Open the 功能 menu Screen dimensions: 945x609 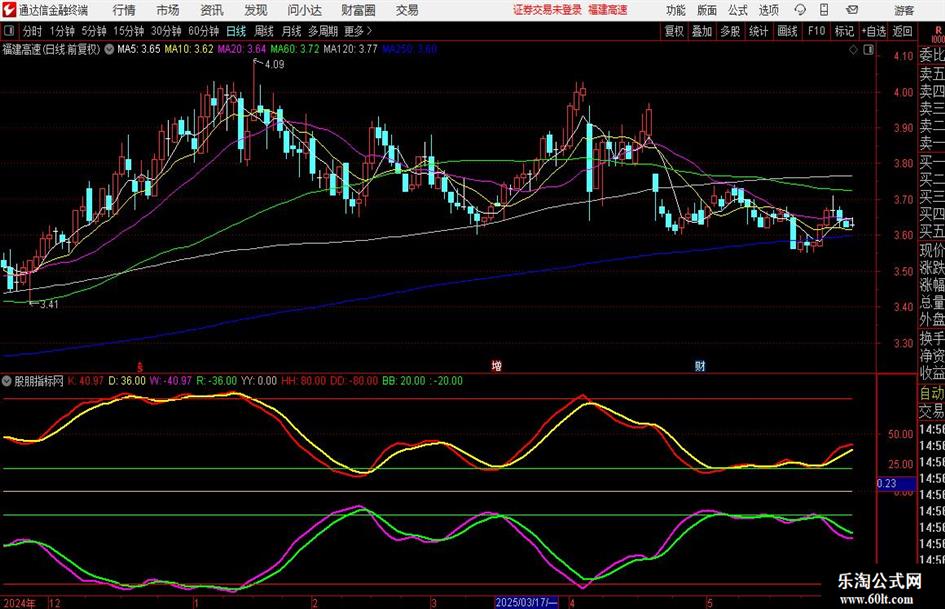click(676, 10)
